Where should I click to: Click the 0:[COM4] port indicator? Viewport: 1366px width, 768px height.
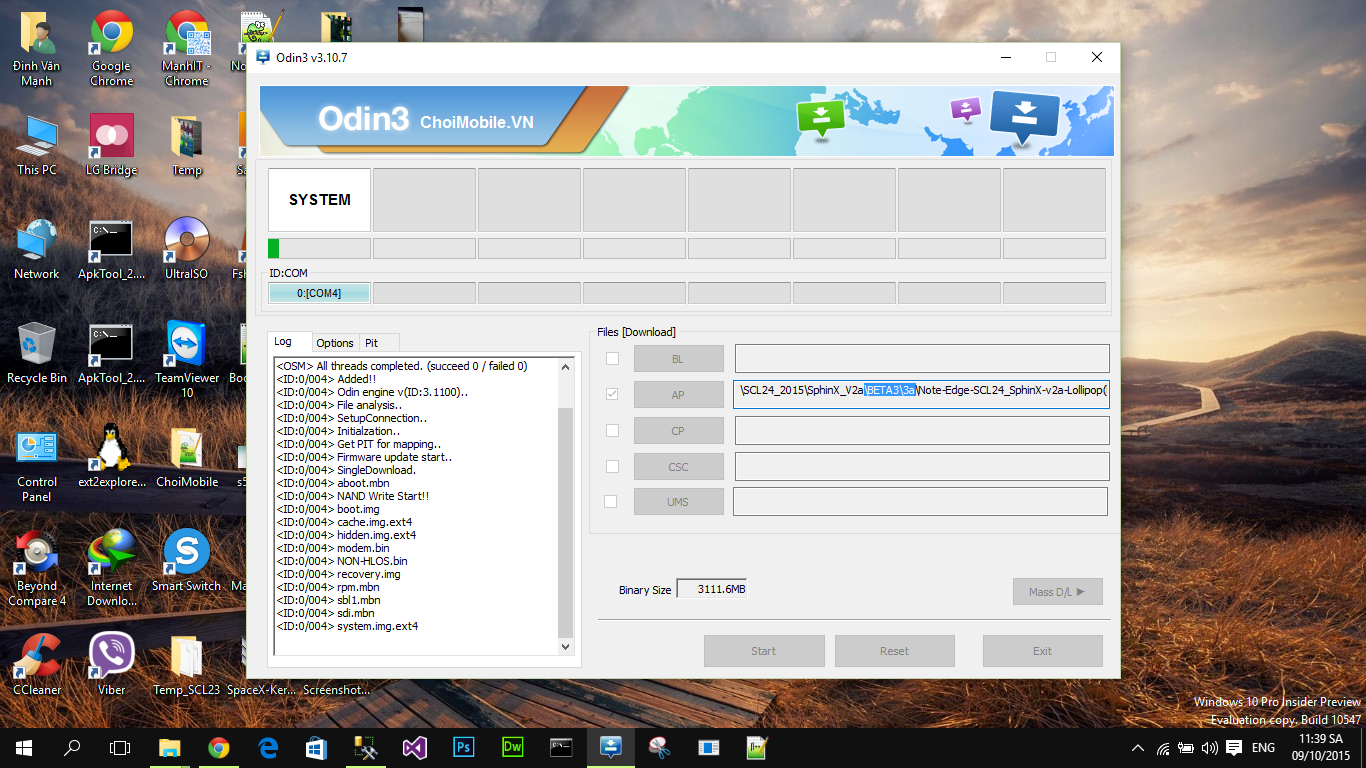(319, 293)
